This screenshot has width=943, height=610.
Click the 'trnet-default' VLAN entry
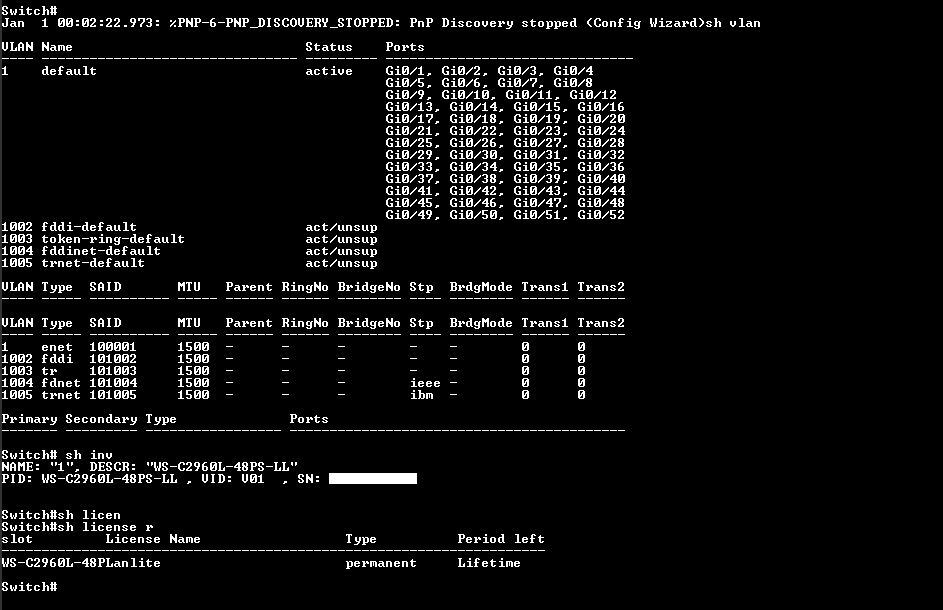click(93, 263)
